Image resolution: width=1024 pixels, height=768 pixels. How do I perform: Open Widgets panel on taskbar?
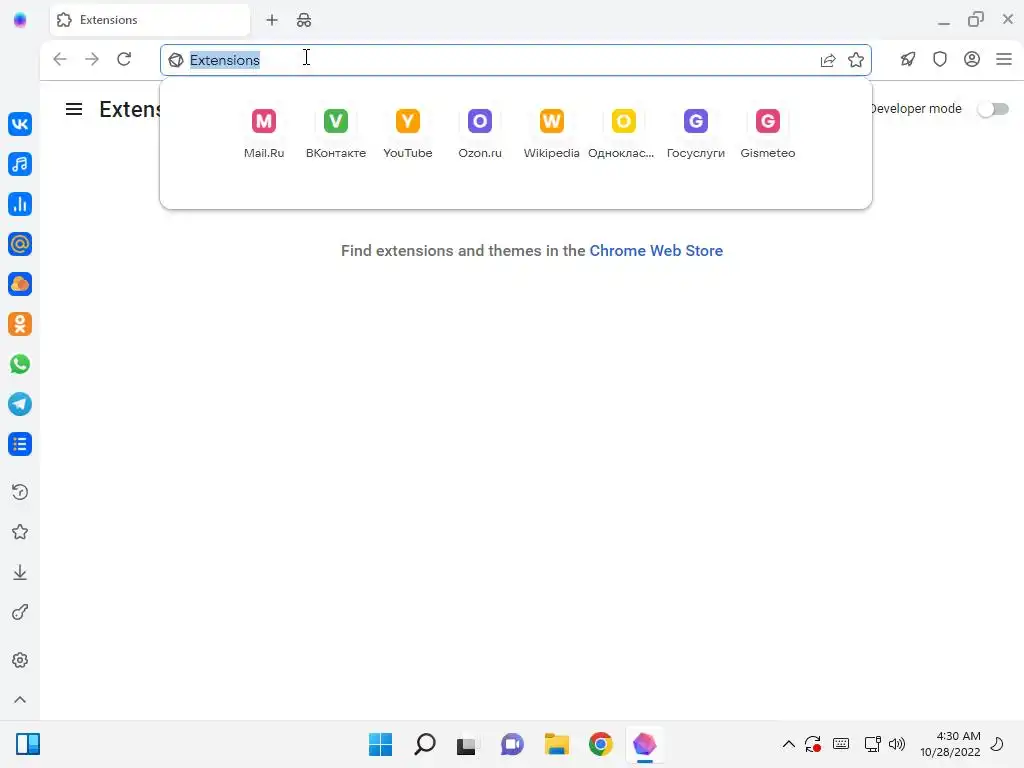[x=28, y=744]
